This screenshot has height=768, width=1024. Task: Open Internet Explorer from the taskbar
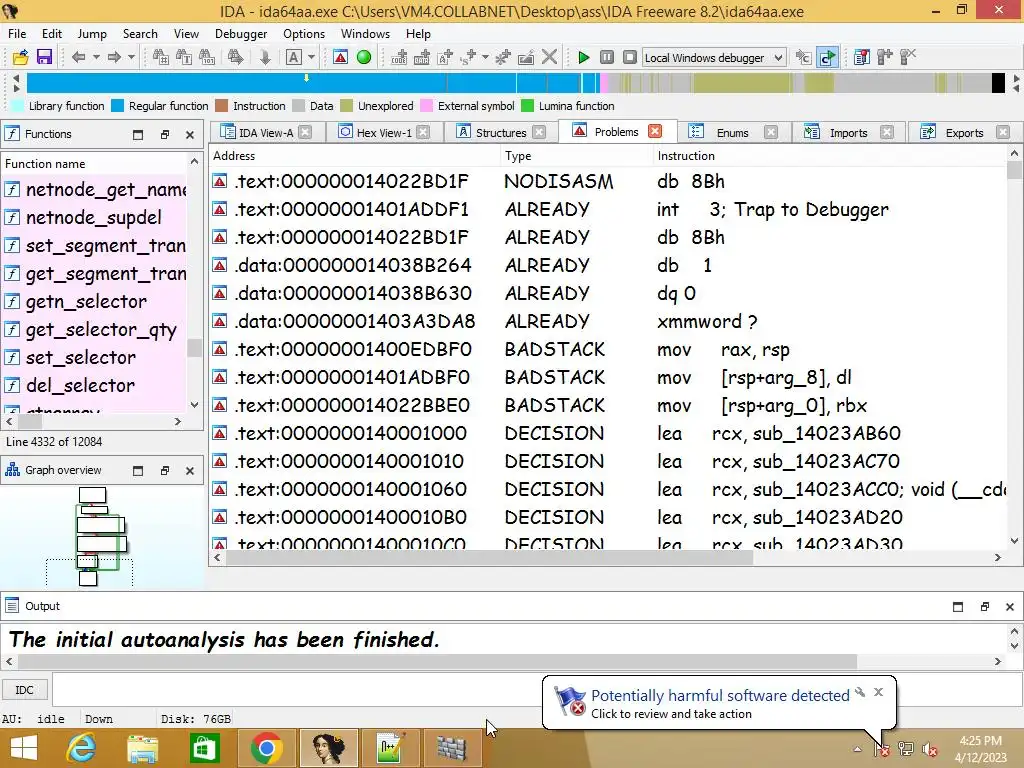tap(81, 748)
